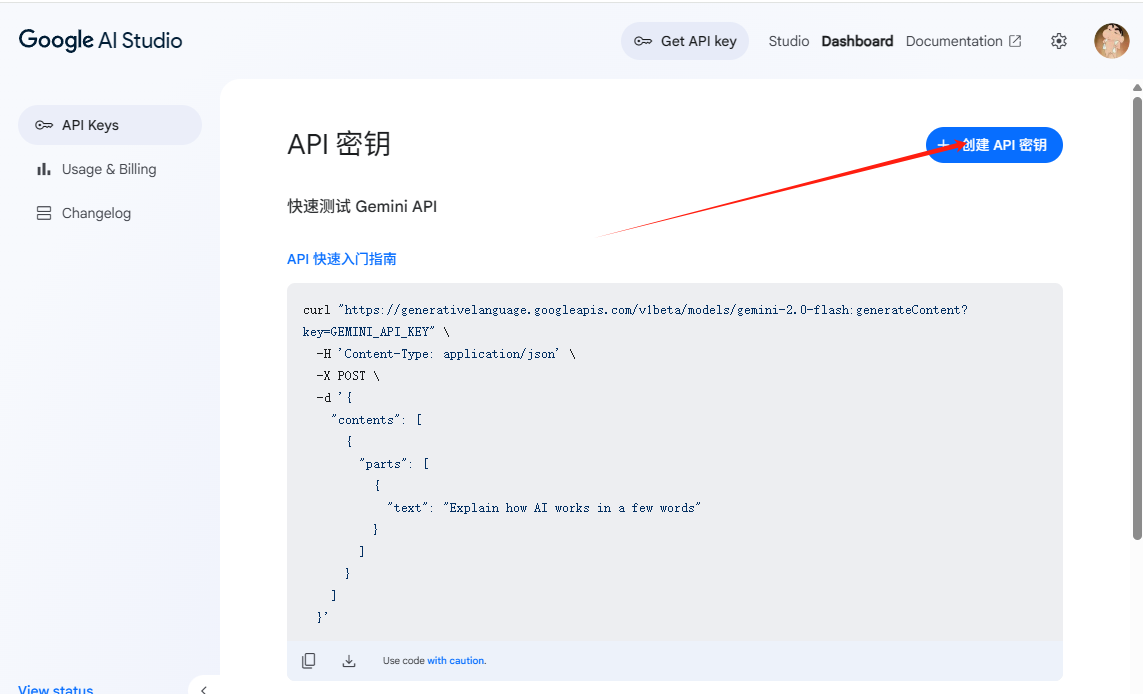Open the View status link
The height and width of the screenshot is (694, 1143).
[55, 689]
